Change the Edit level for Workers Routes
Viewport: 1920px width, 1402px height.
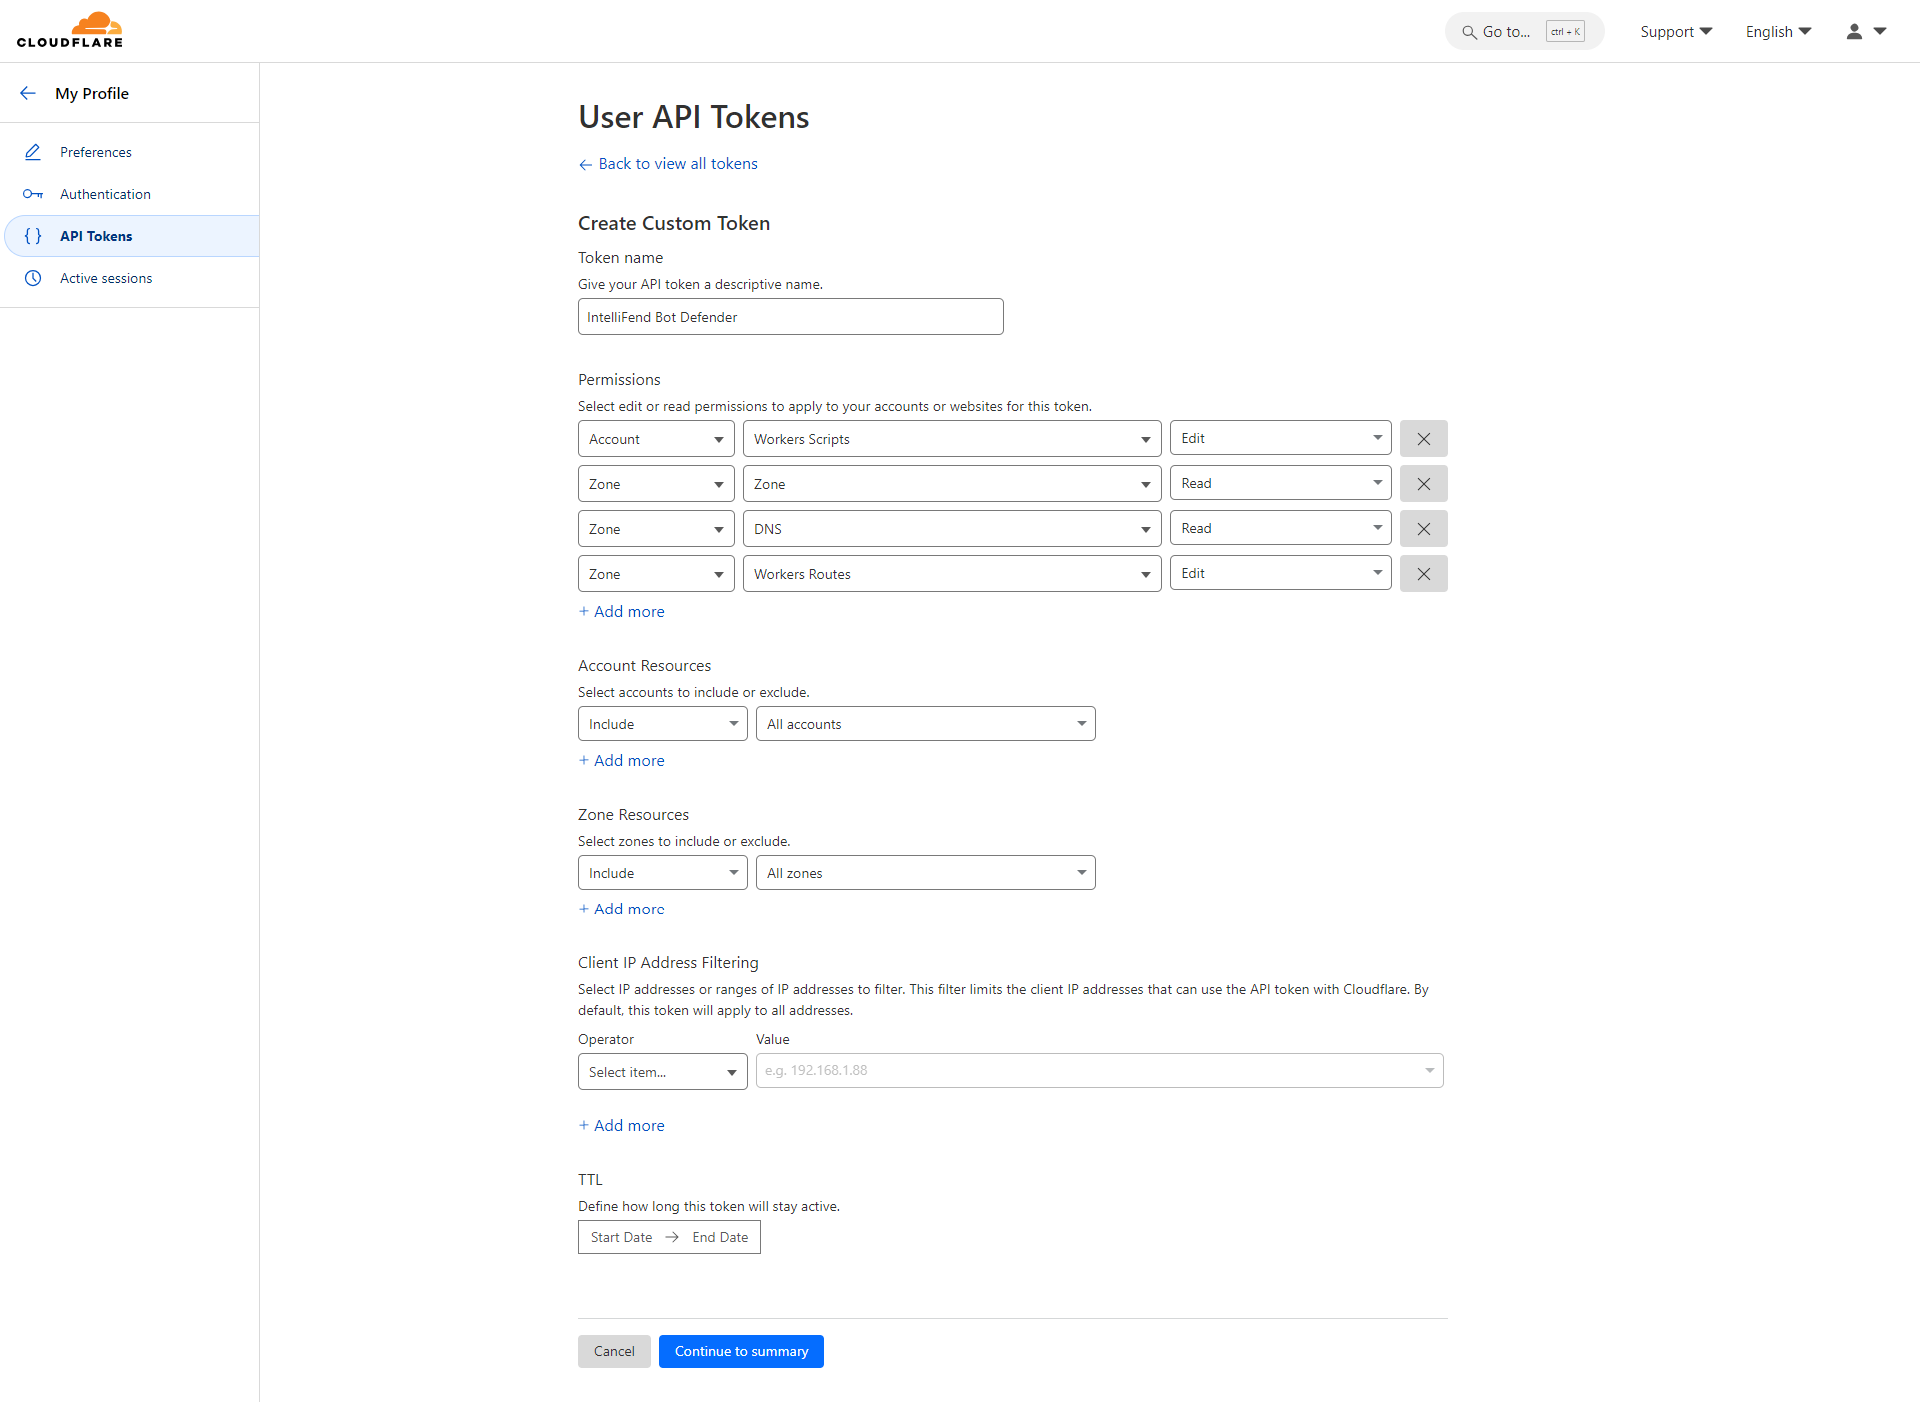point(1280,573)
